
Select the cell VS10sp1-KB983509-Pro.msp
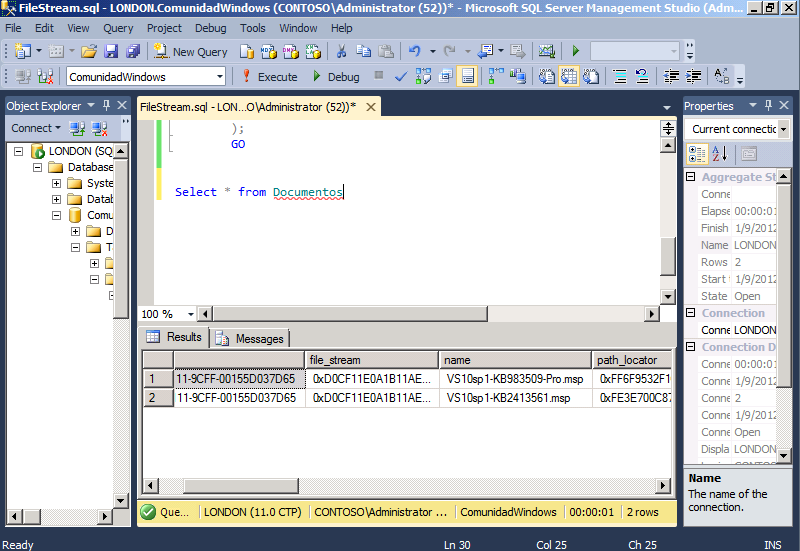[x=515, y=379]
